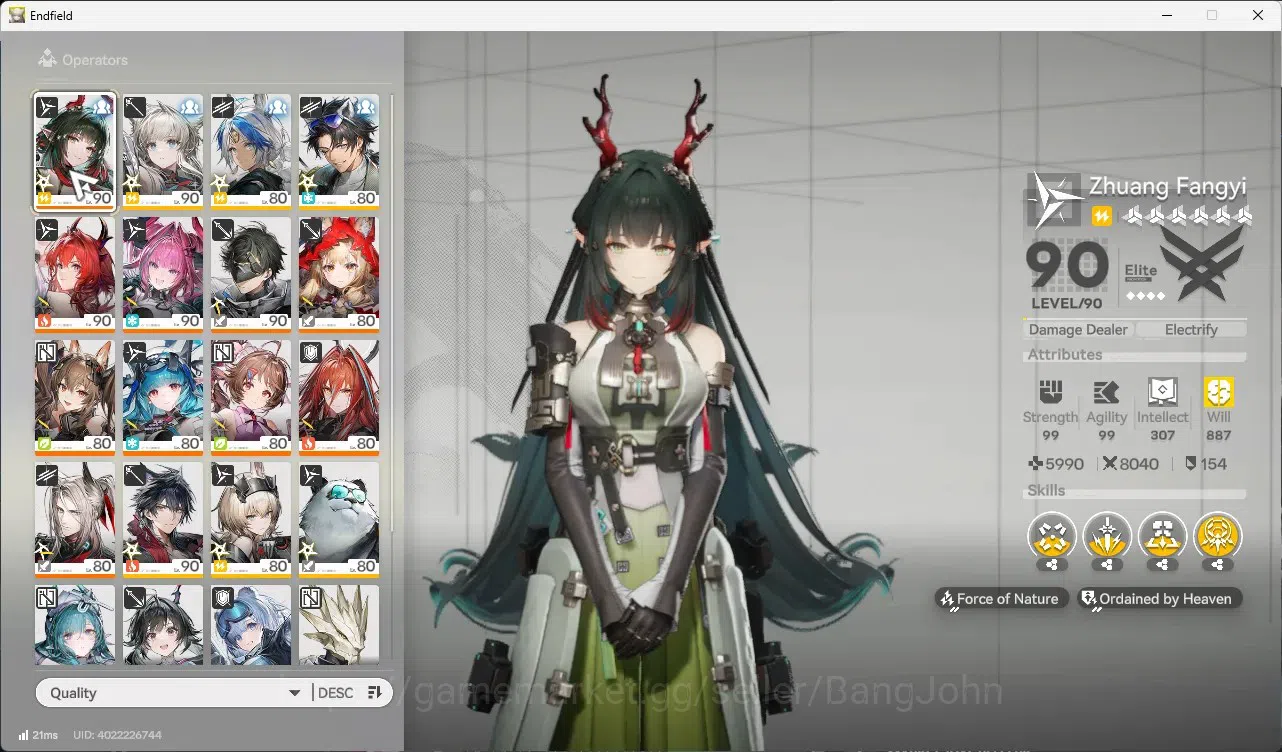This screenshot has width=1282, height=752.
Task: Open the Force of Nature talent
Action: click(x=1001, y=599)
